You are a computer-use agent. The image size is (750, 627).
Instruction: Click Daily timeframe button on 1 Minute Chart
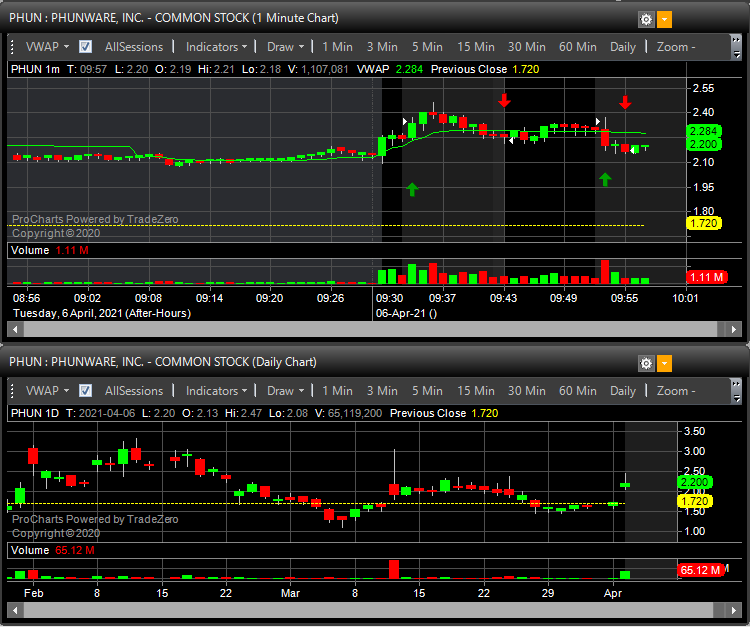tap(623, 47)
